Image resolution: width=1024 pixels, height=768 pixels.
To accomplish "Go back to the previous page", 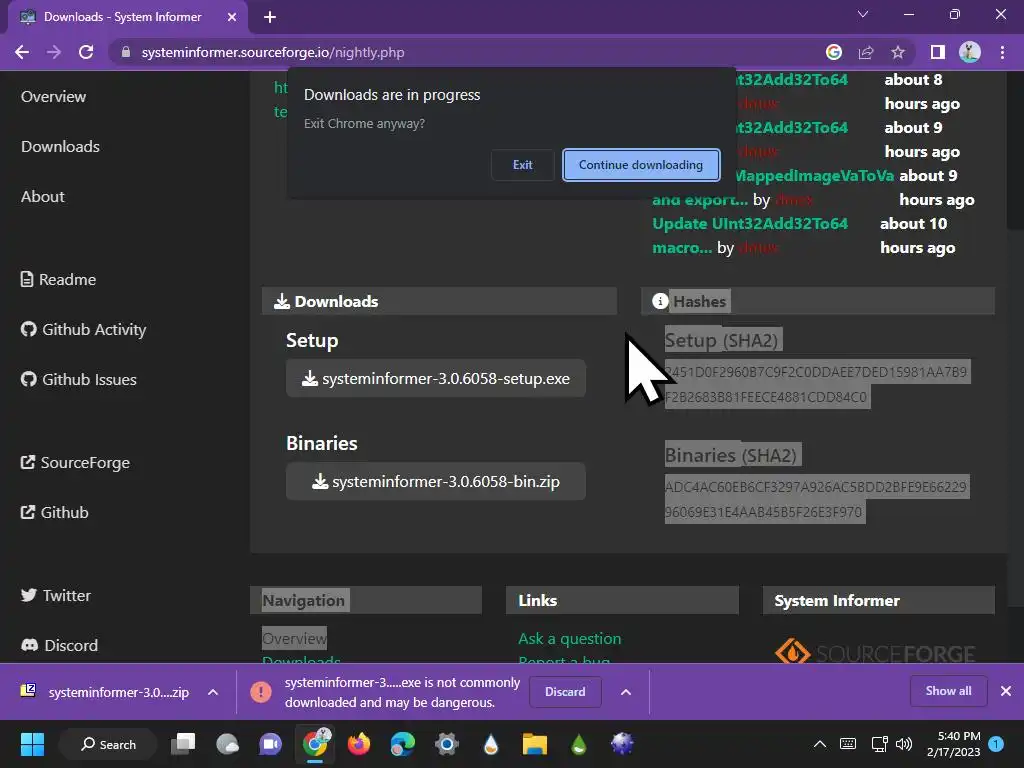I will coord(22,52).
